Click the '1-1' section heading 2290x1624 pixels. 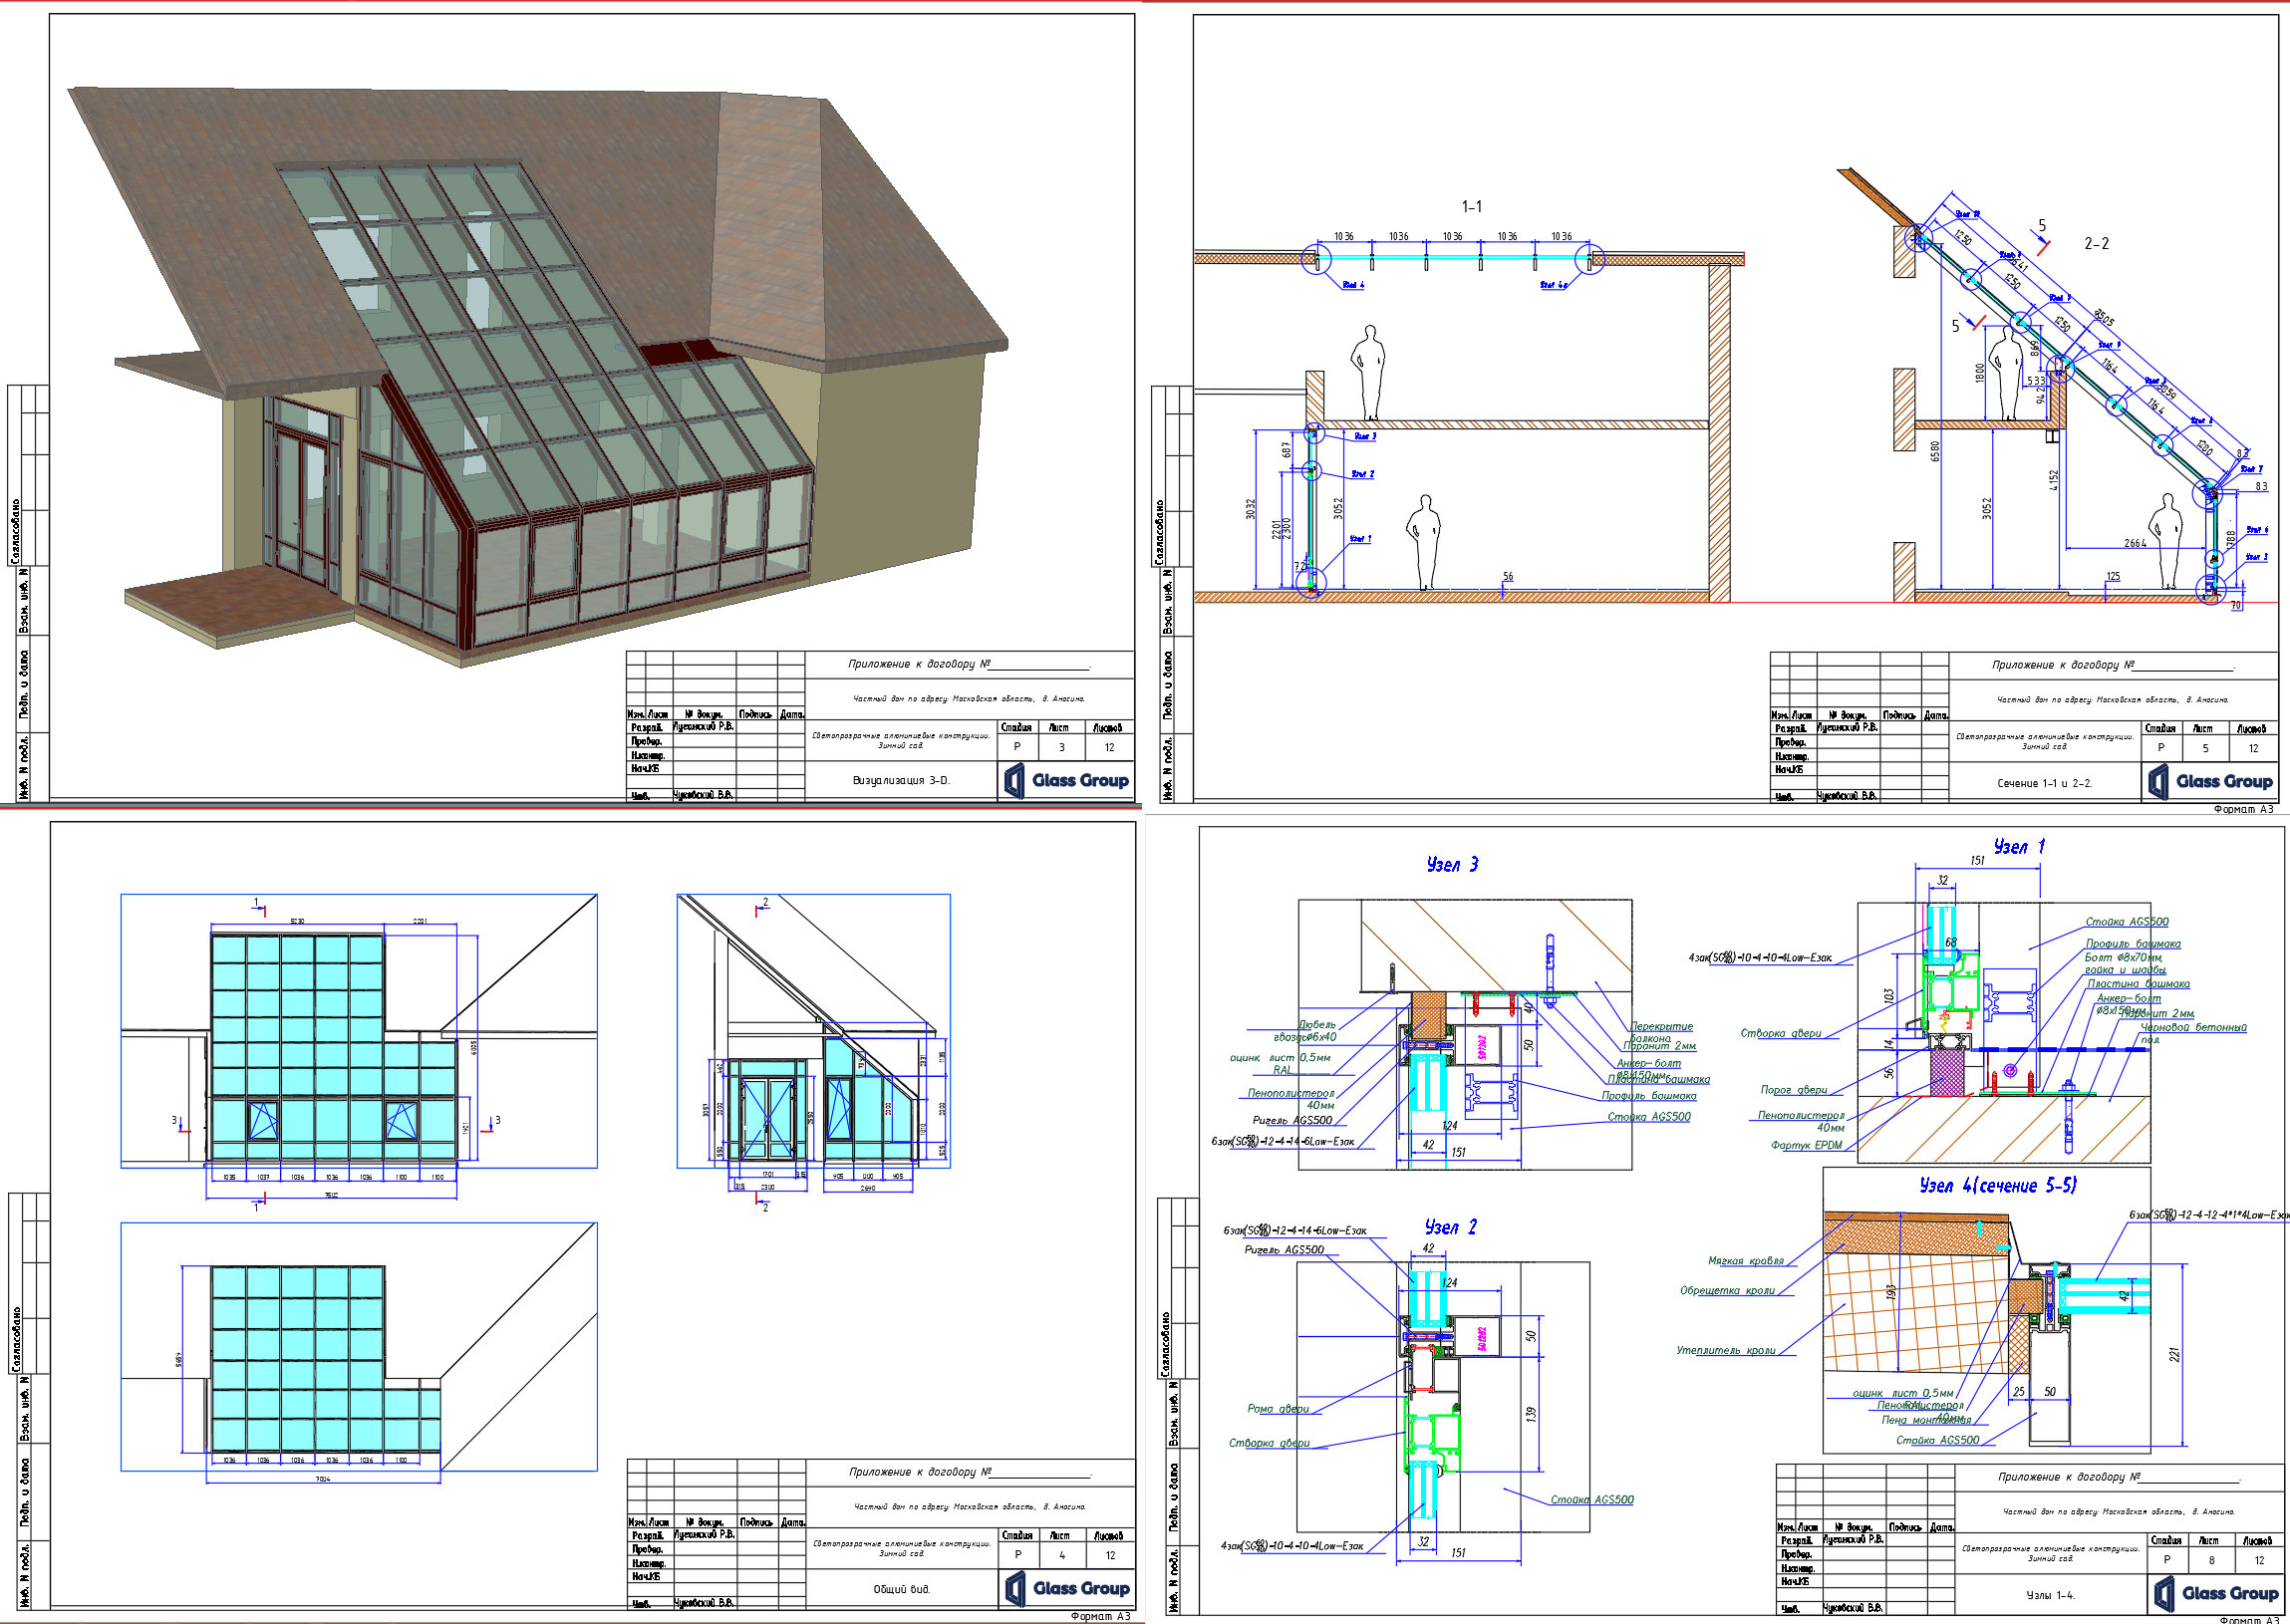pyautogui.click(x=1472, y=207)
